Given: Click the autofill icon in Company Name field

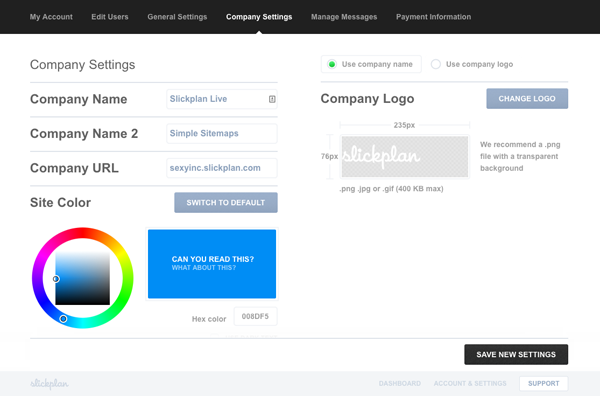Looking at the screenshot, I should [272, 99].
